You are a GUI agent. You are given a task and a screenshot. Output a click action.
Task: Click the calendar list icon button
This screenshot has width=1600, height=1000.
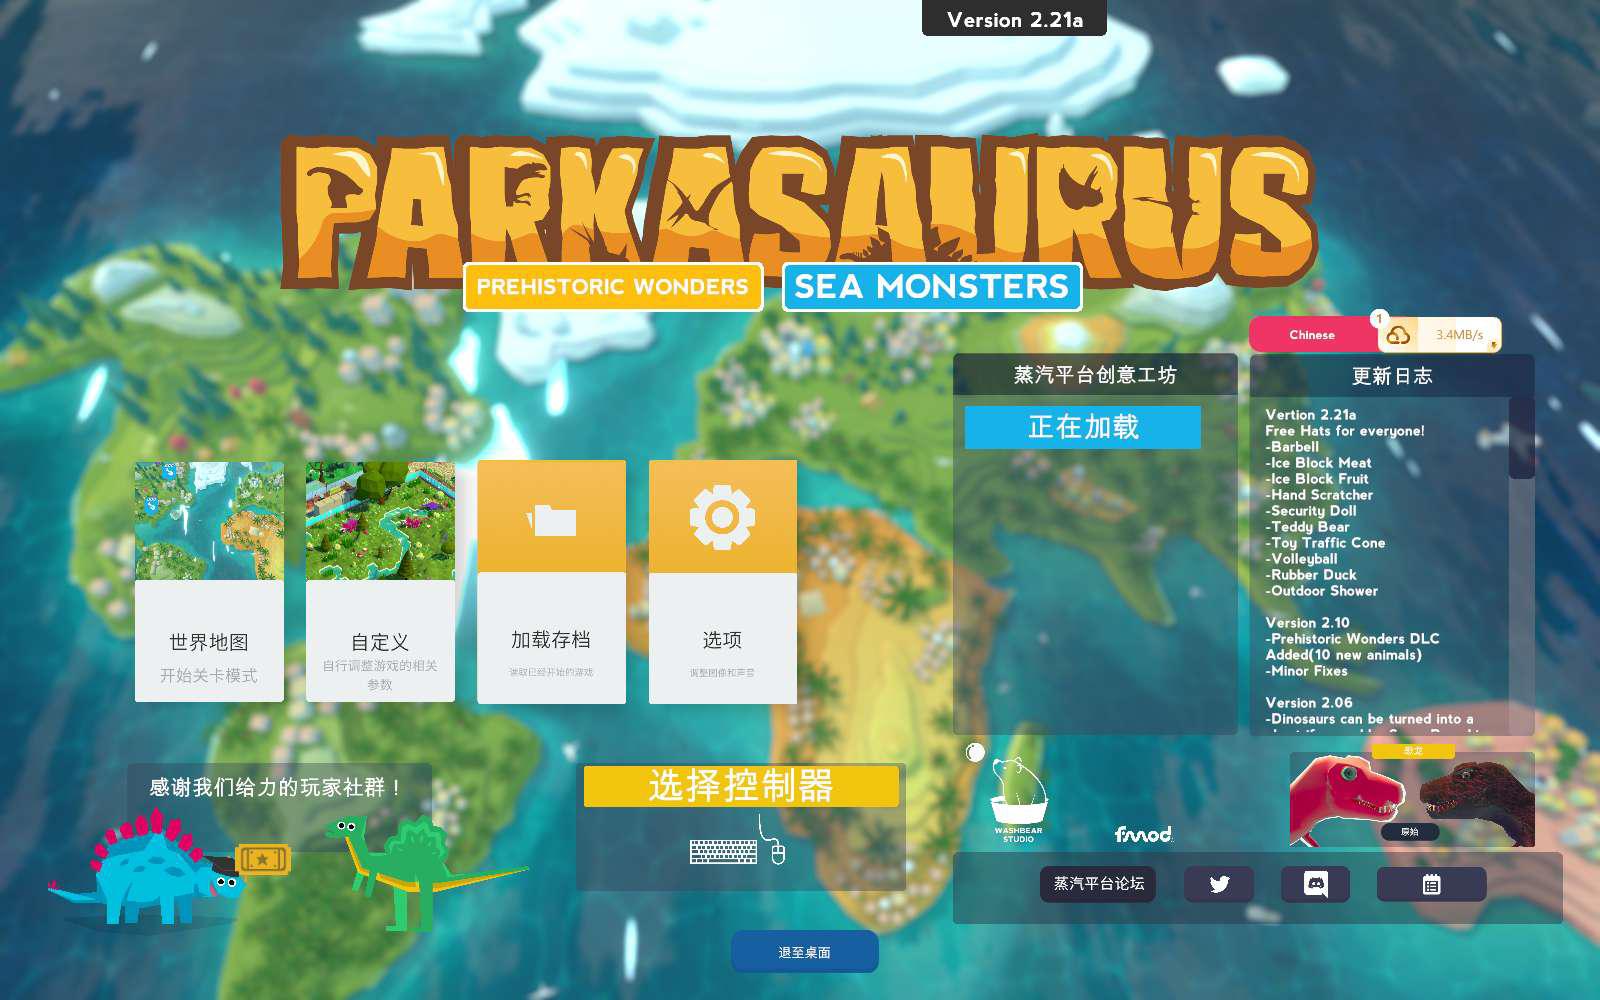tap(1431, 884)
